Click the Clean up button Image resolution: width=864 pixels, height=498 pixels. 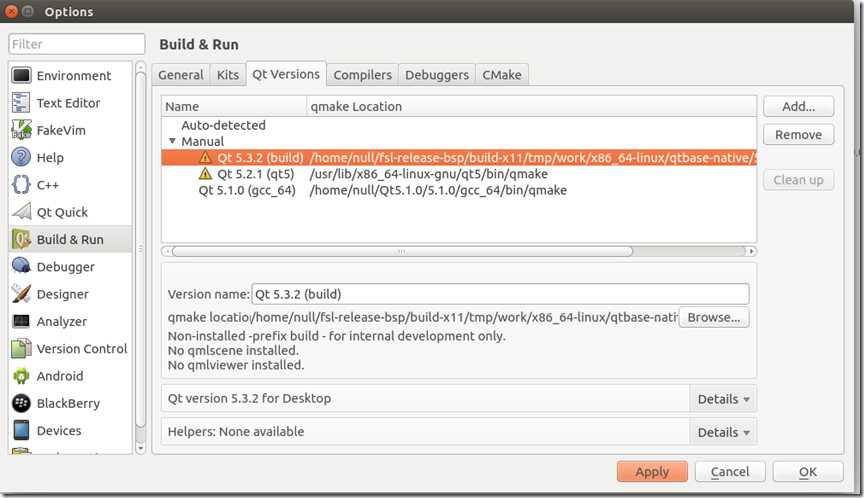[798, 180]
